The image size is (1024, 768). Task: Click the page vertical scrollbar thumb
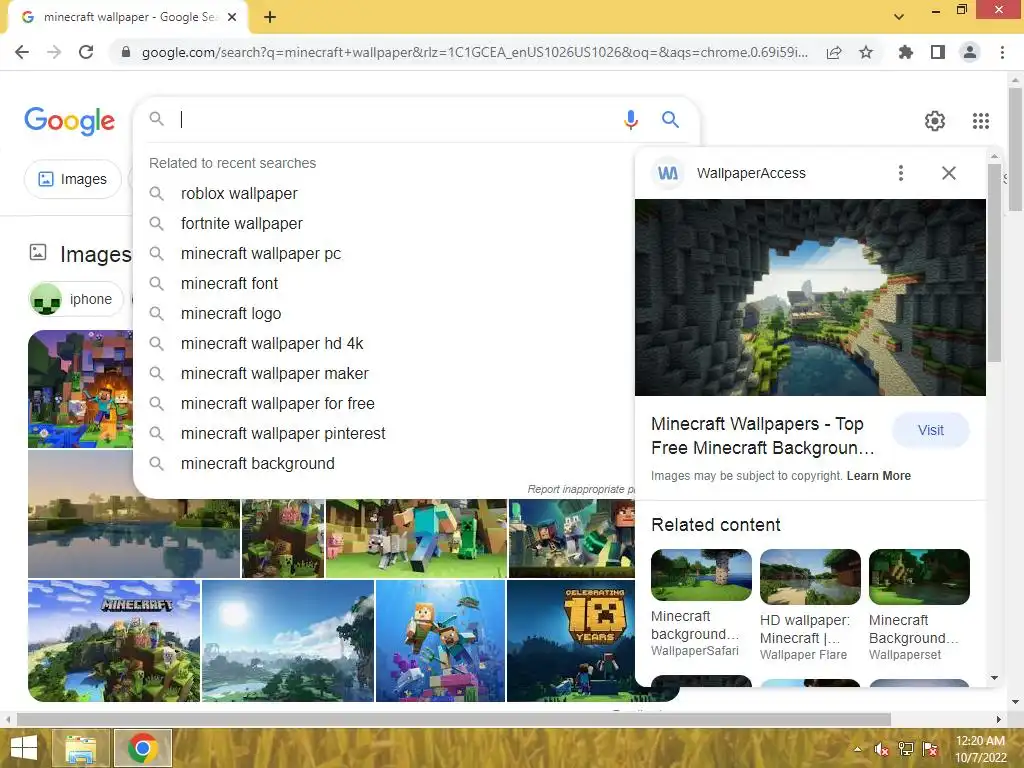[1015, 149]
